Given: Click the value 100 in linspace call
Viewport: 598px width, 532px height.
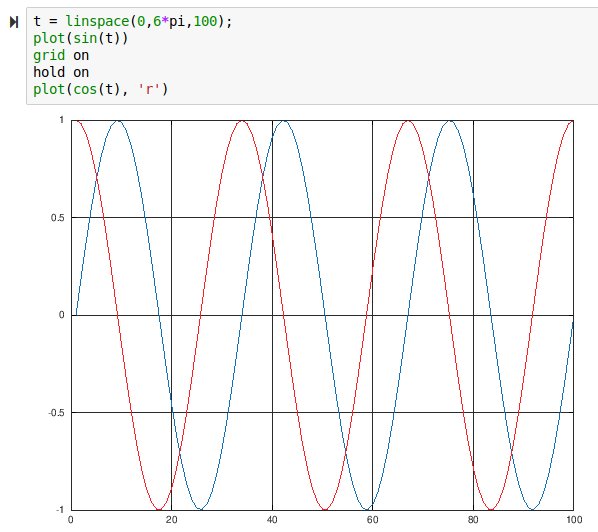Looking at the screenshot, I should tap(205, 21).
